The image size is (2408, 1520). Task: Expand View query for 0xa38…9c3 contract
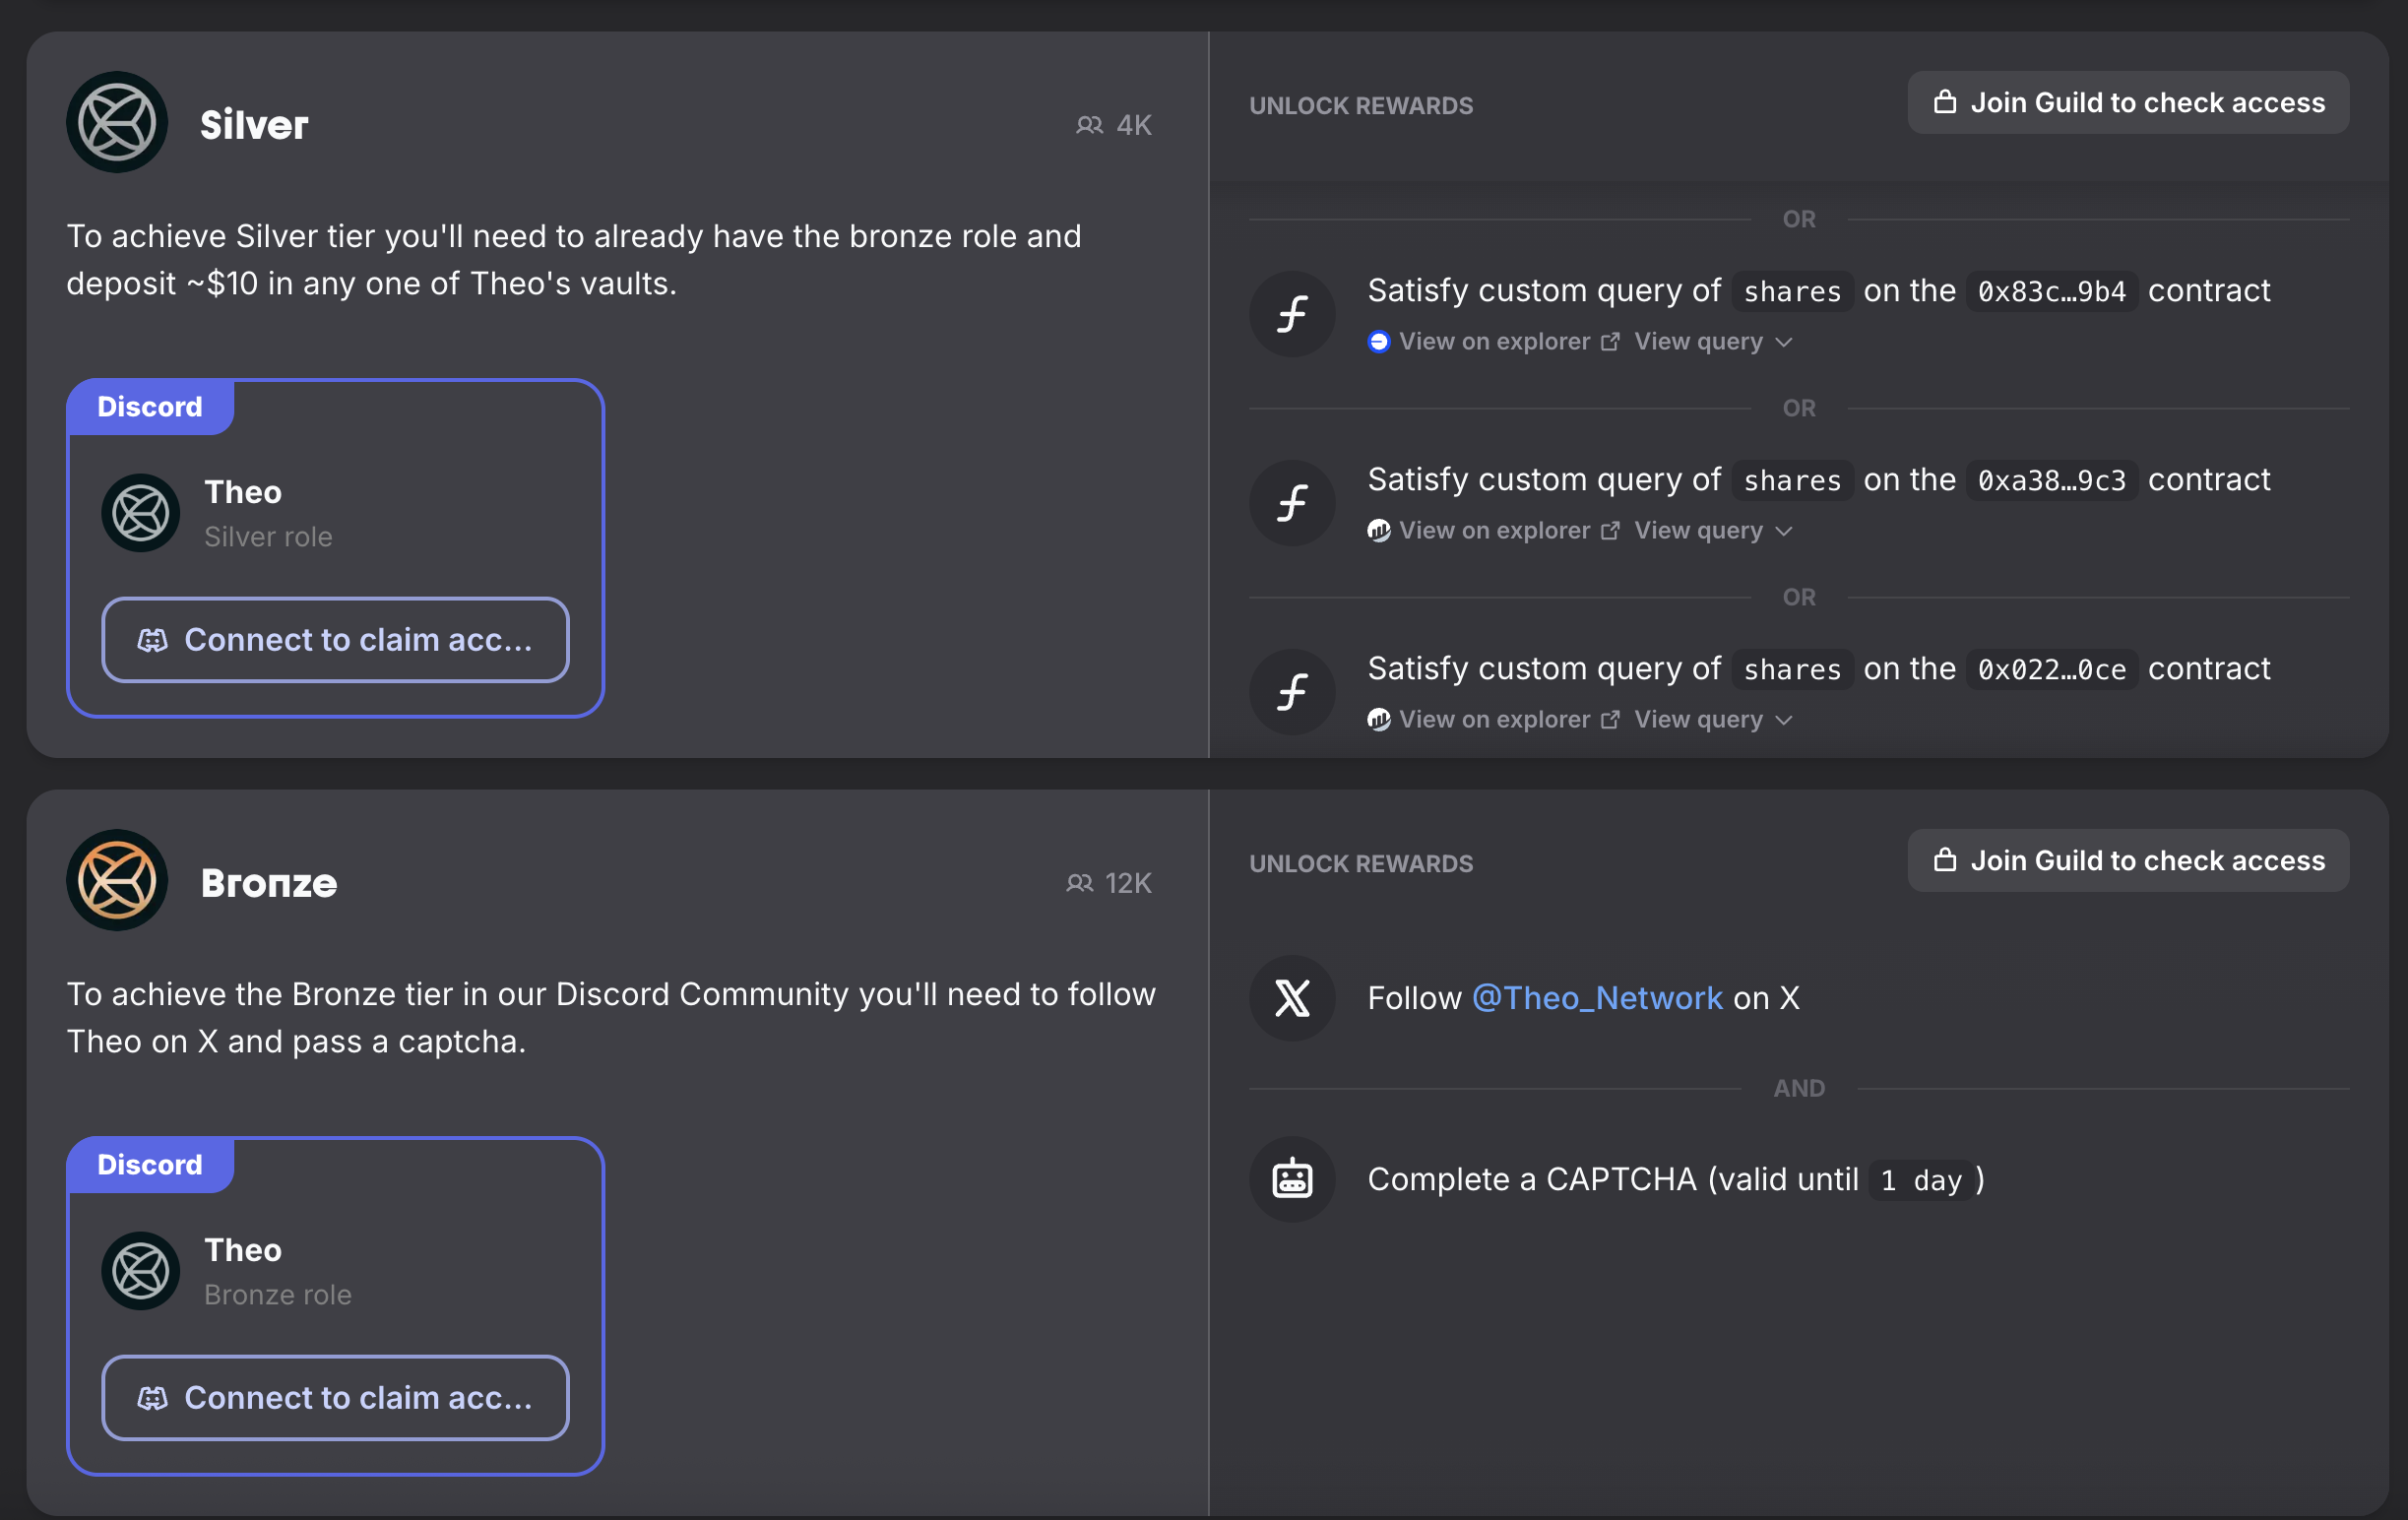(x=1712, y=531)
